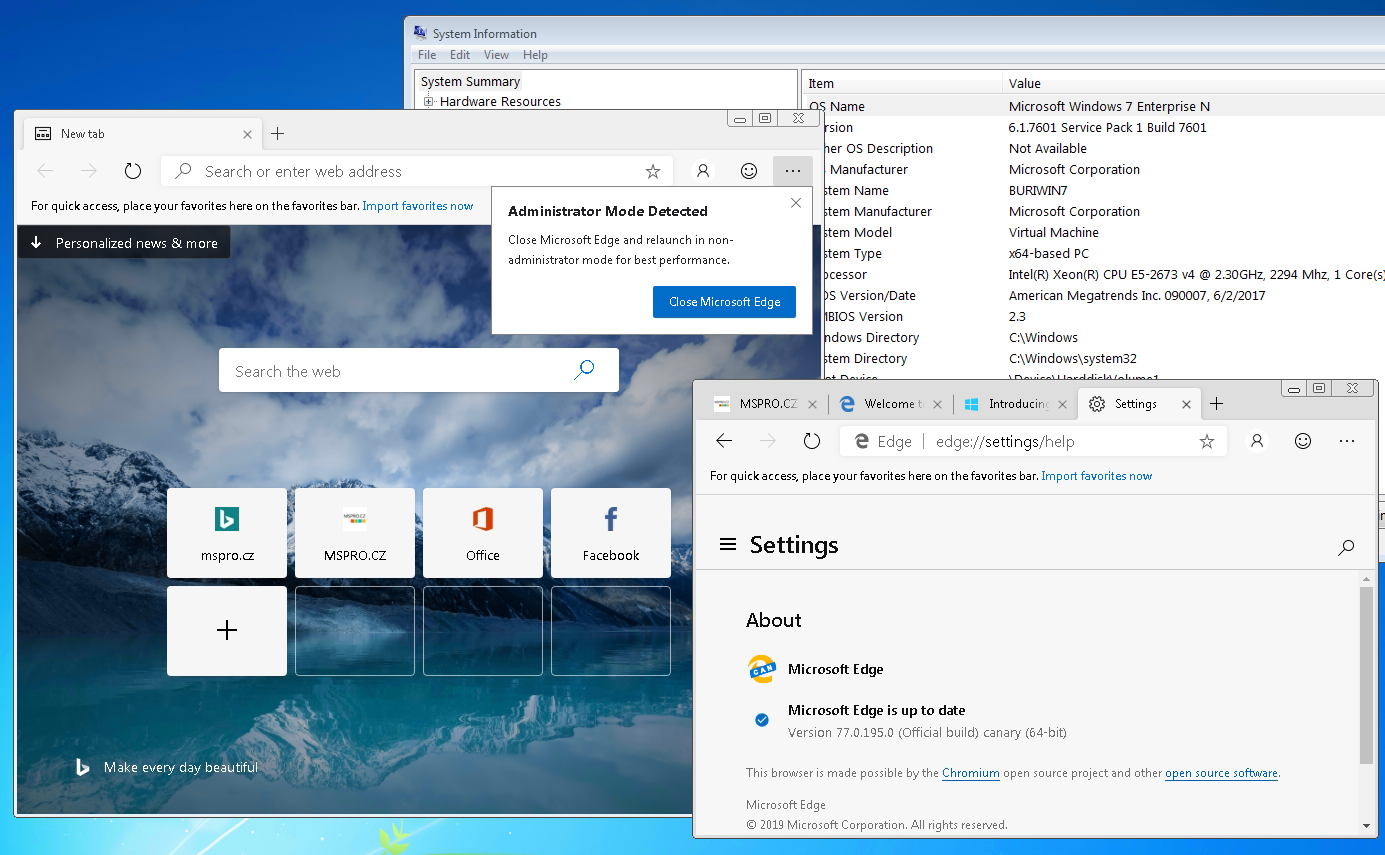Close the Settings tab
1385x855 pixels.
[x=1187, y=405]
